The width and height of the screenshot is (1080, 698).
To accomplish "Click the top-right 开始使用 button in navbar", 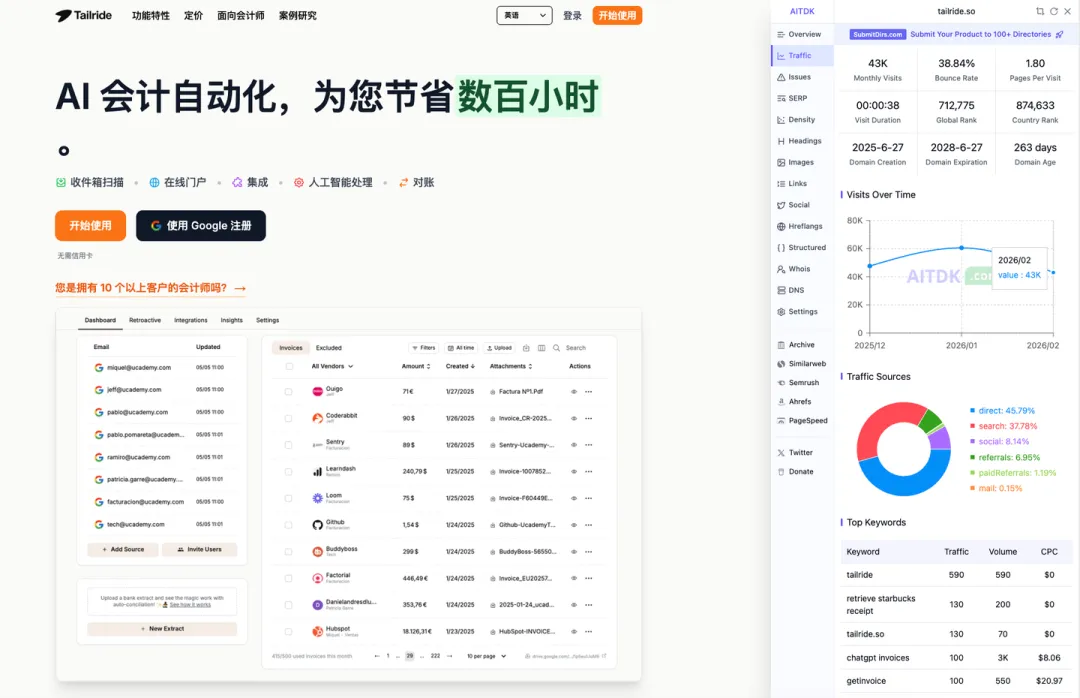I will 617,15.
